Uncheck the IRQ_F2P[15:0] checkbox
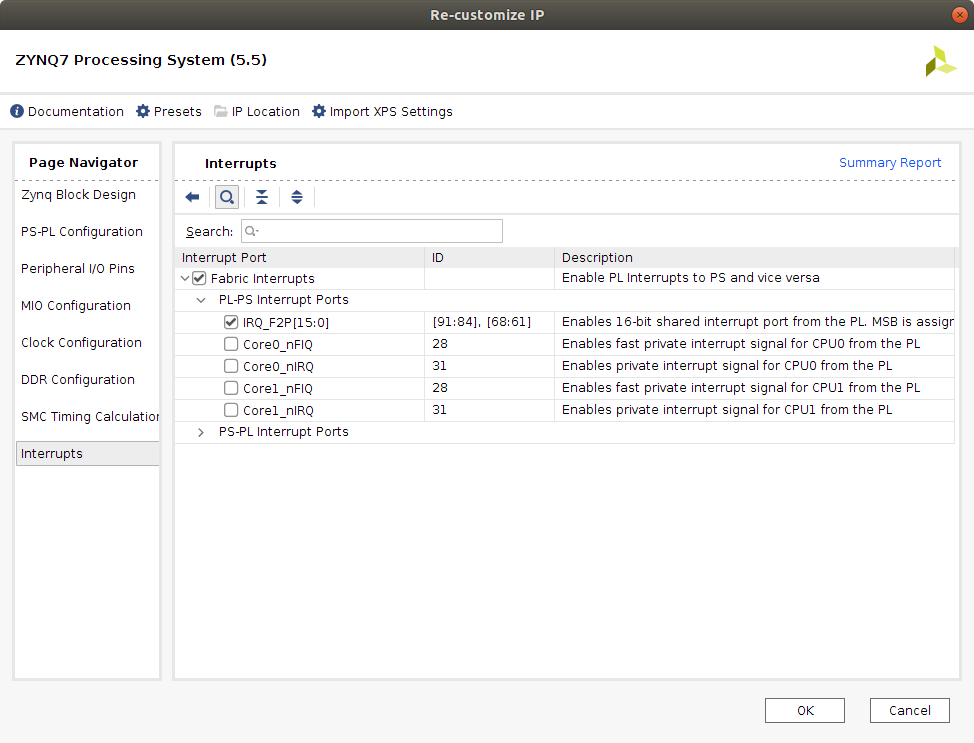The height and width of the screenshot is (743, 974). pyautogui.click(x=230, y=322)
